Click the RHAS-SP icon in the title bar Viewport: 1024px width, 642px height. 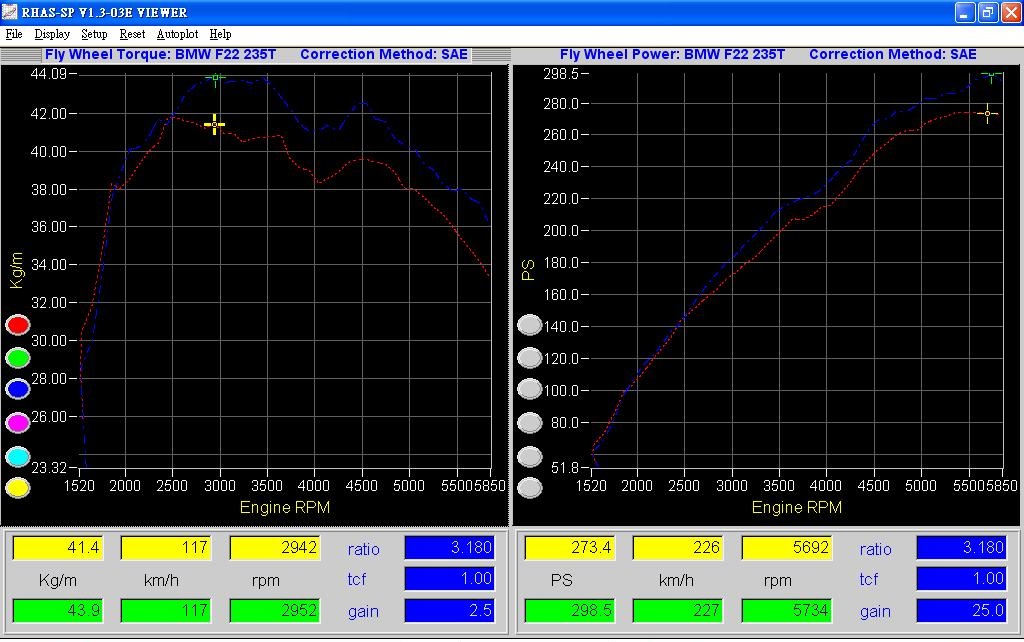(x=11, y=12)
